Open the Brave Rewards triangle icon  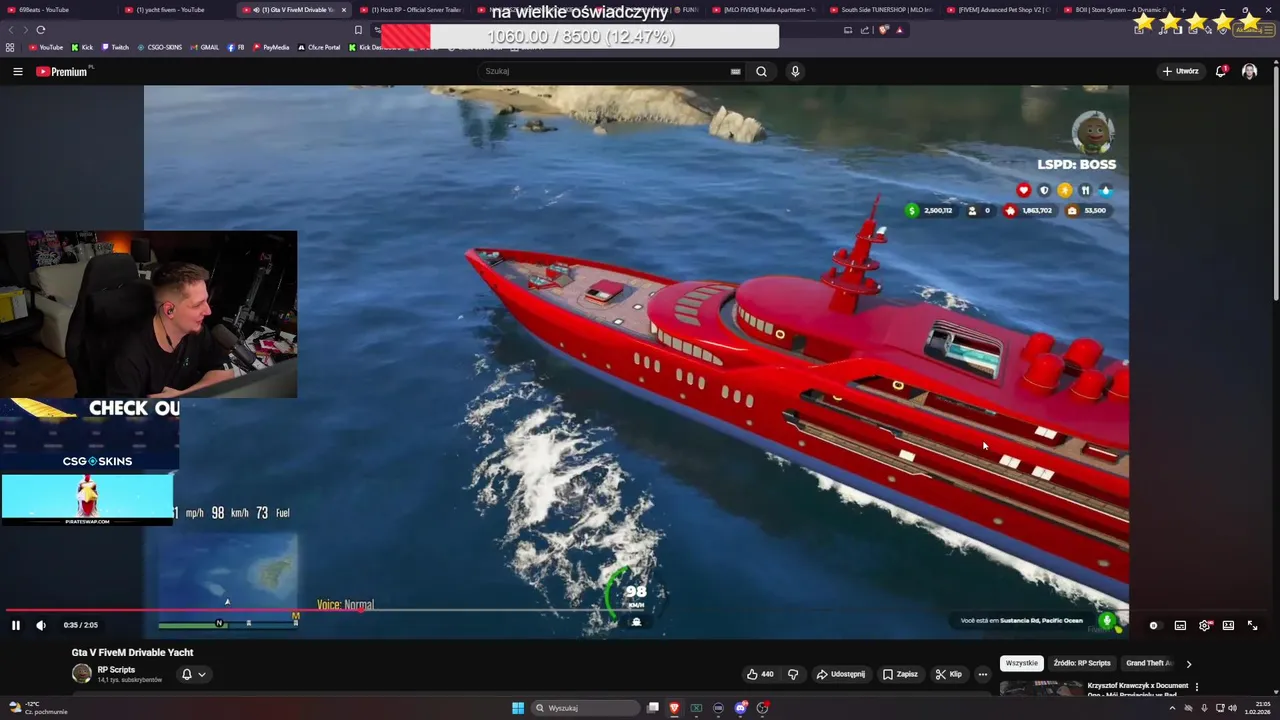coord(899,30)
